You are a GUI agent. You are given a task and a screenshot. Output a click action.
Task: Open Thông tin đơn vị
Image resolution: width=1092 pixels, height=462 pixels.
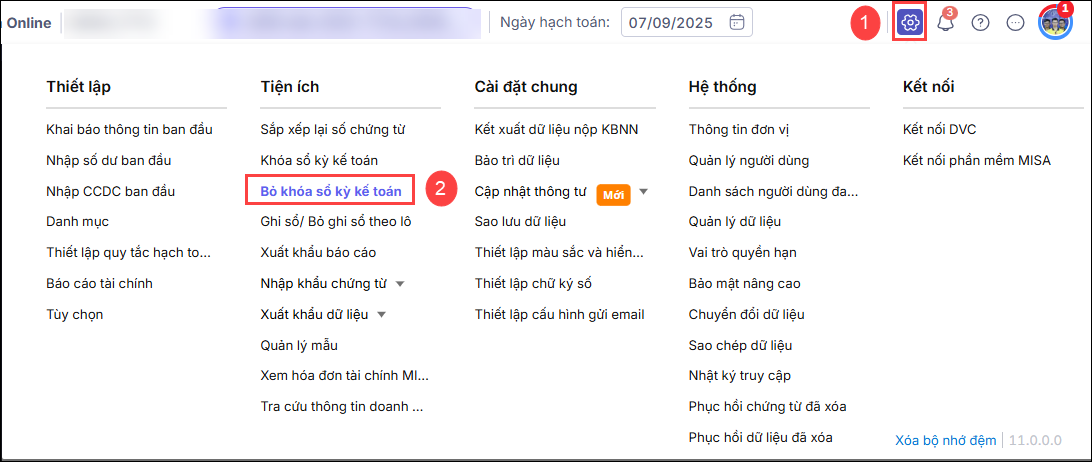pos(739,130)
